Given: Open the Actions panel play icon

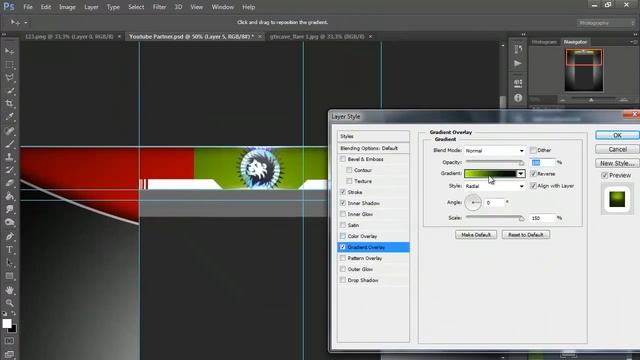Looking at the screenshot, I should [x=518, y=63].
